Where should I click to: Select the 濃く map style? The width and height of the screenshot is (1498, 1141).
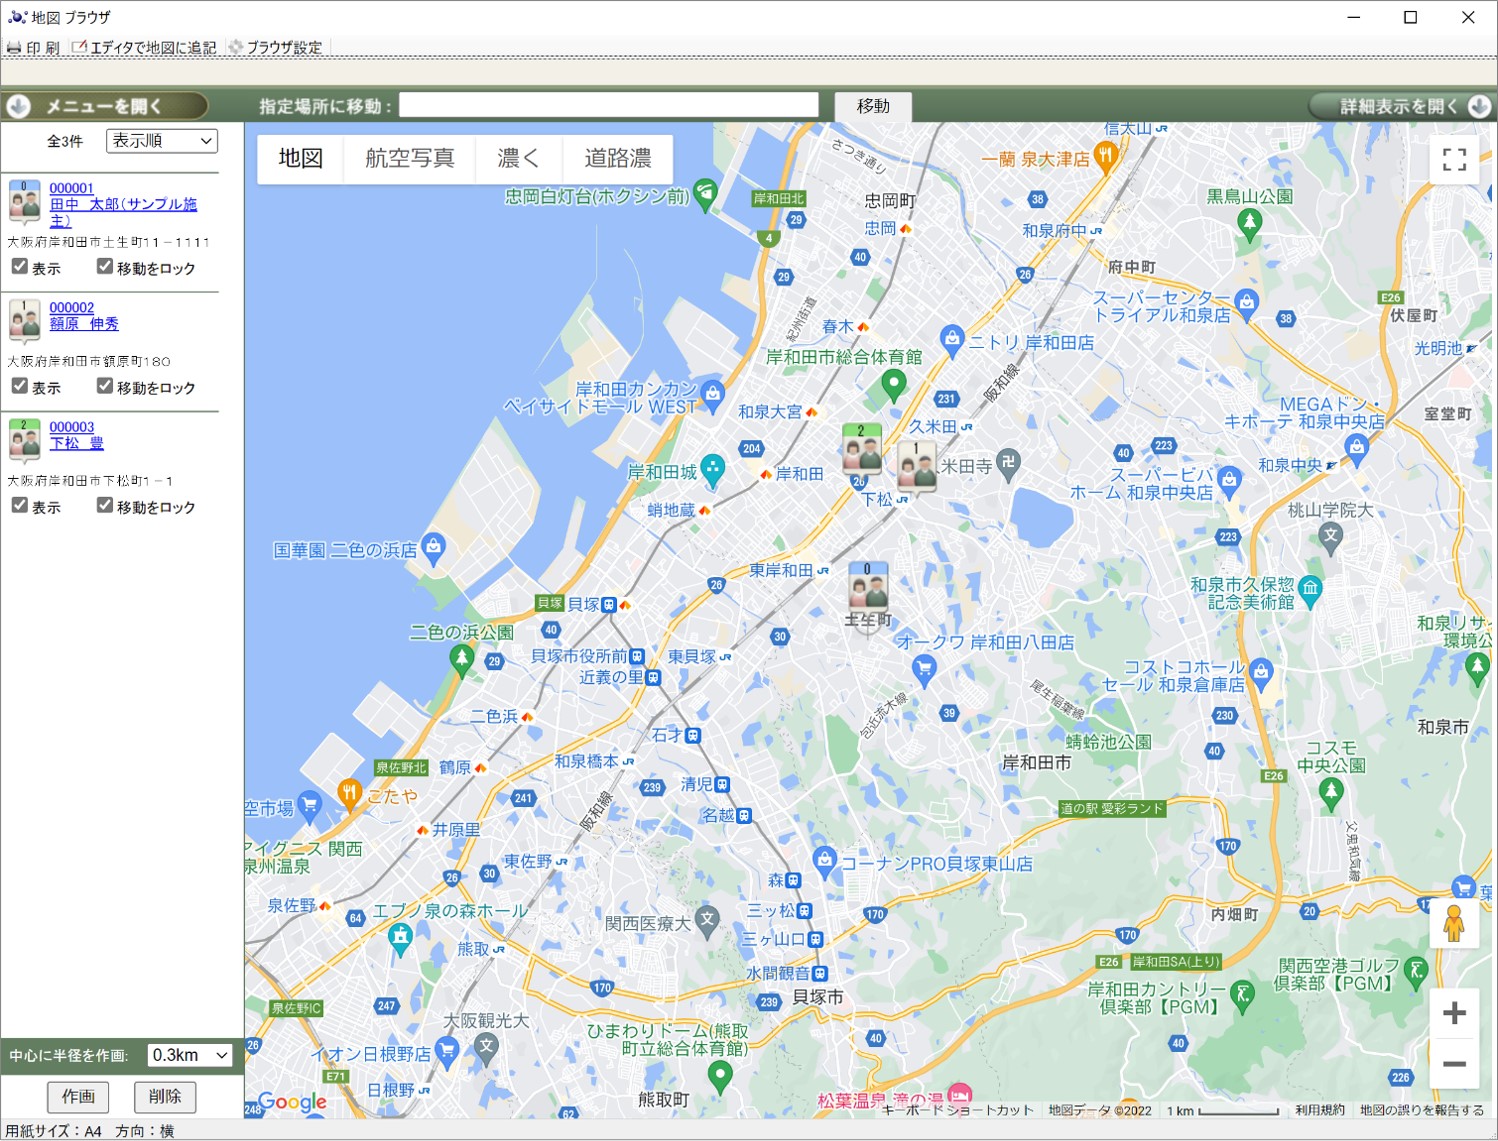point(518,158)
